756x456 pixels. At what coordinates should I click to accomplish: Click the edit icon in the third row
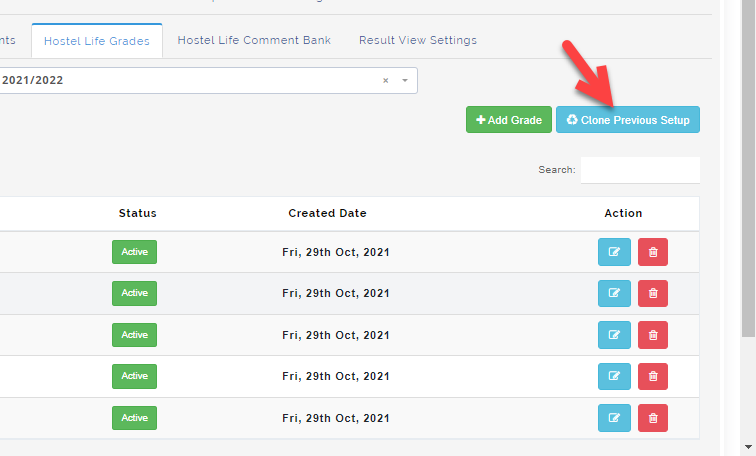[x=614, y=335]
